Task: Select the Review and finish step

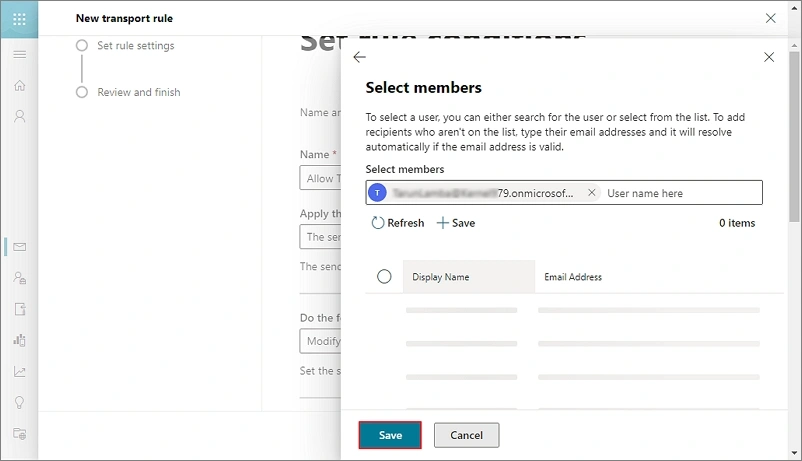Action: [139, 92]
